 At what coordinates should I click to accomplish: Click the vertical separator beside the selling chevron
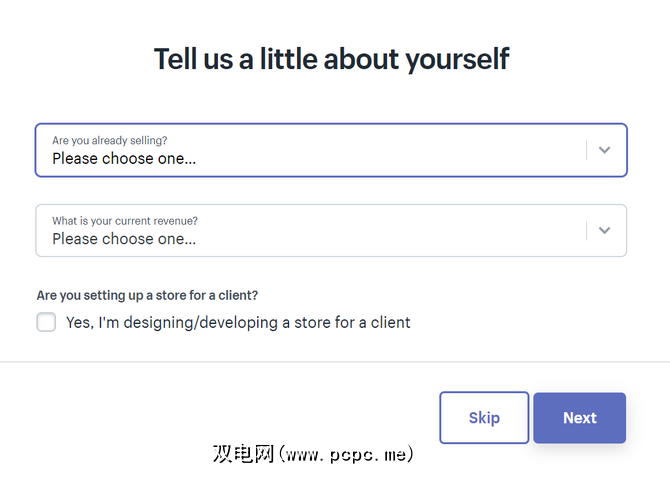pyautogui.click(x=586, y=150)
